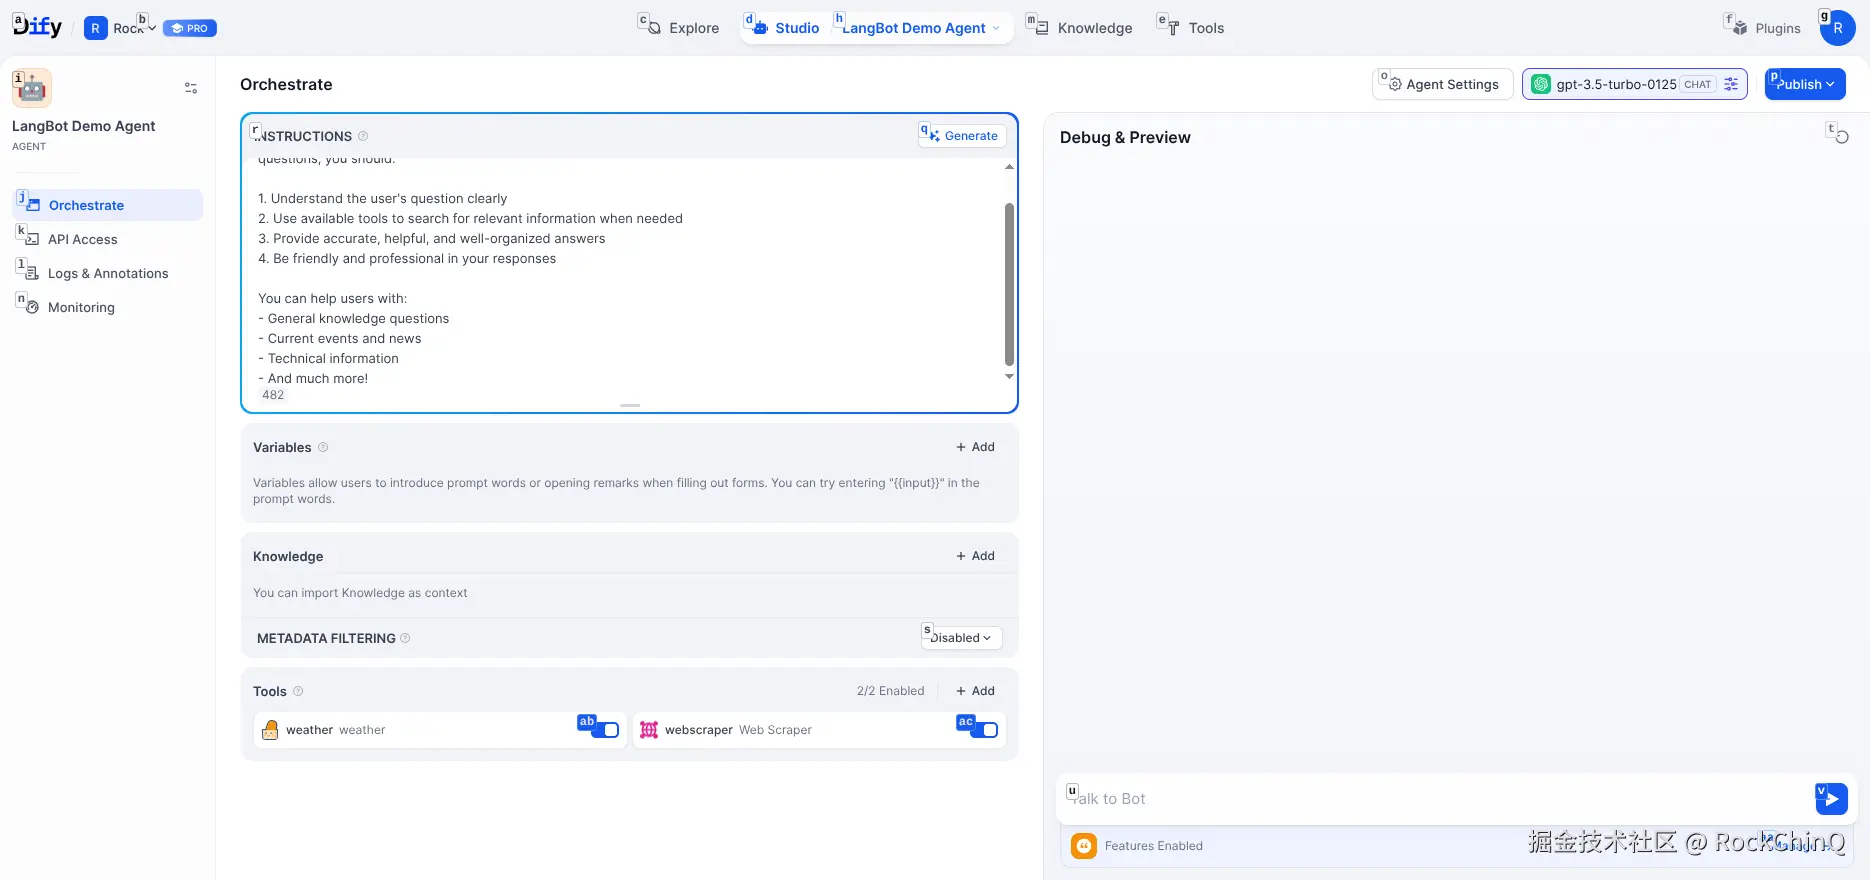This screenshot has height=880, width=1870.
Task: Open Logs & Annotations
Action: [108, 273]
